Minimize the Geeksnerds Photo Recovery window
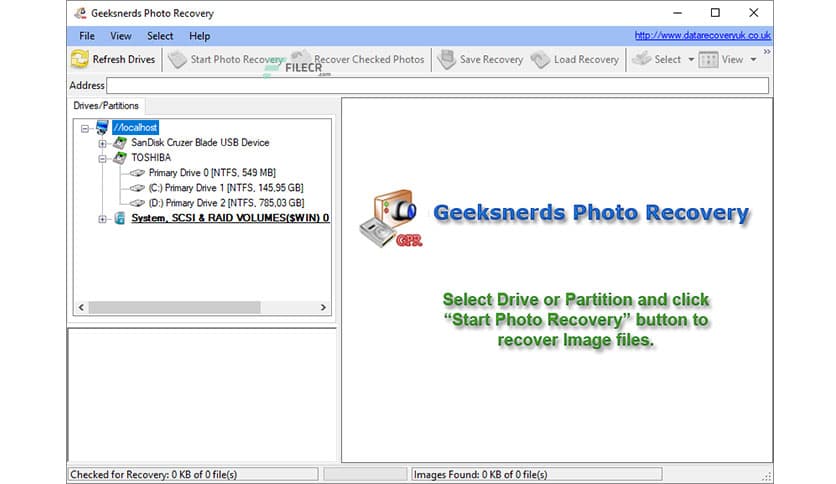Screen dimensions: 836x484 tap(678, 13)
